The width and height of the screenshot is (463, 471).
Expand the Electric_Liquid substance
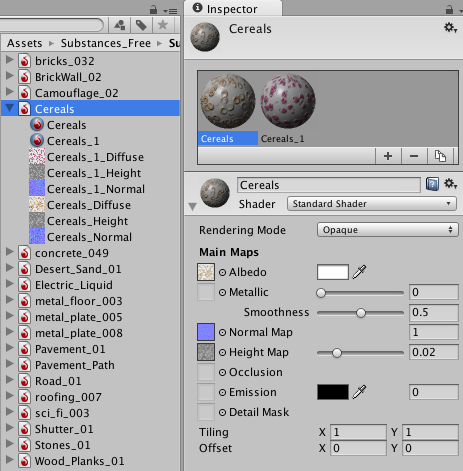click(10, 284)
